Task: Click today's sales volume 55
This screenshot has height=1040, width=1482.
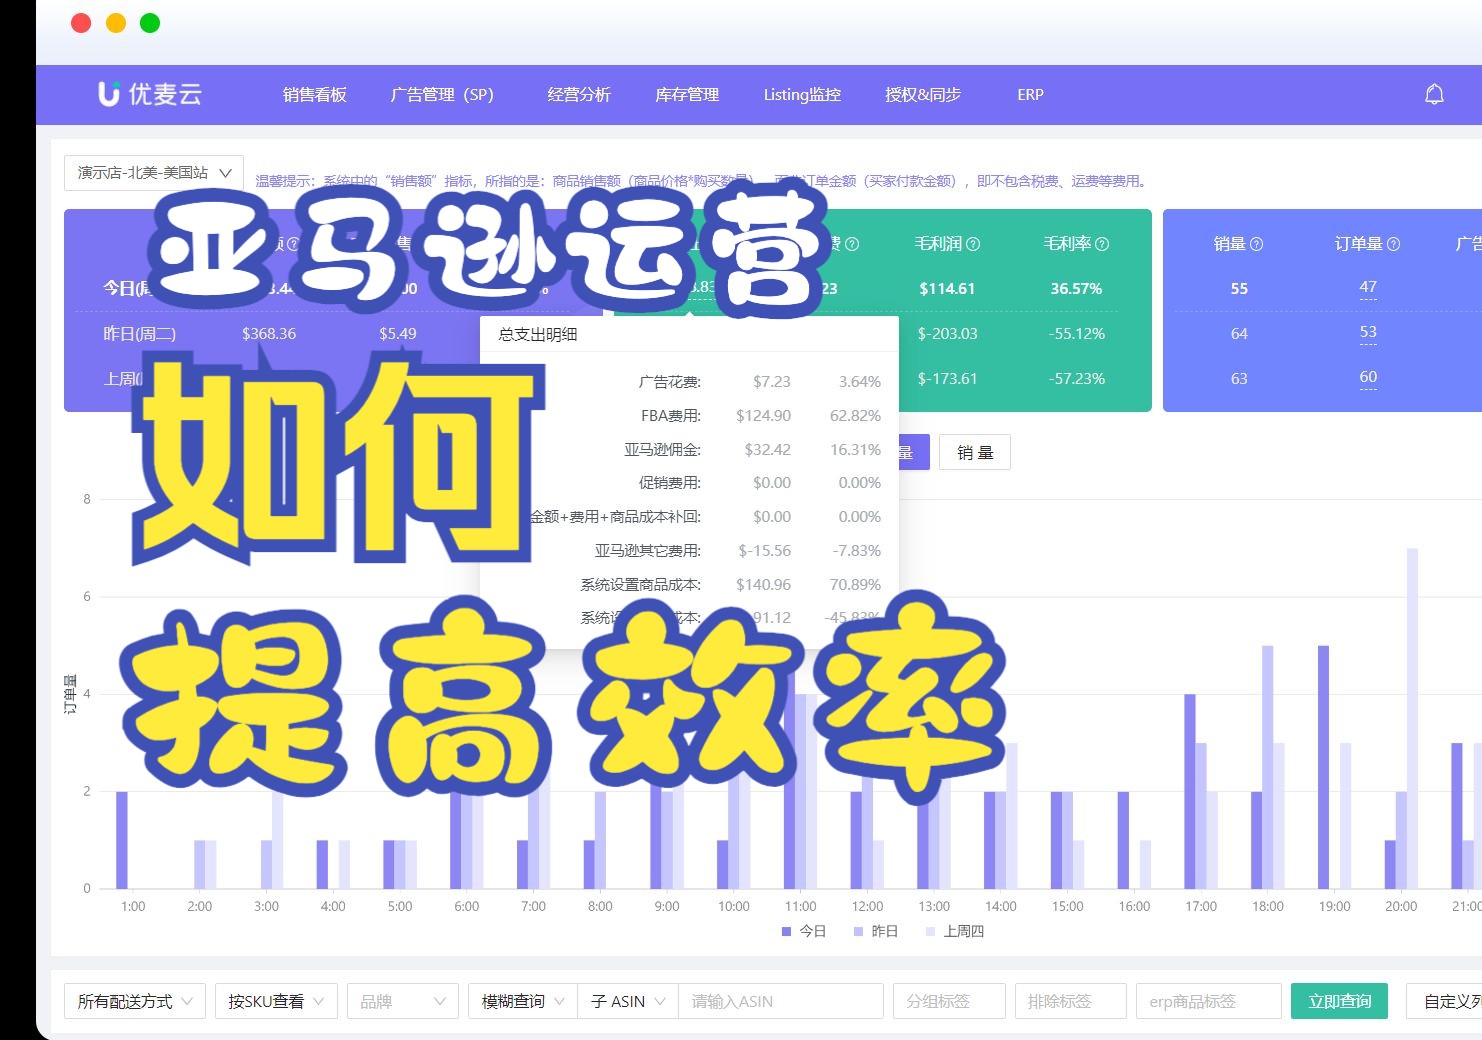Action: 1239,289
